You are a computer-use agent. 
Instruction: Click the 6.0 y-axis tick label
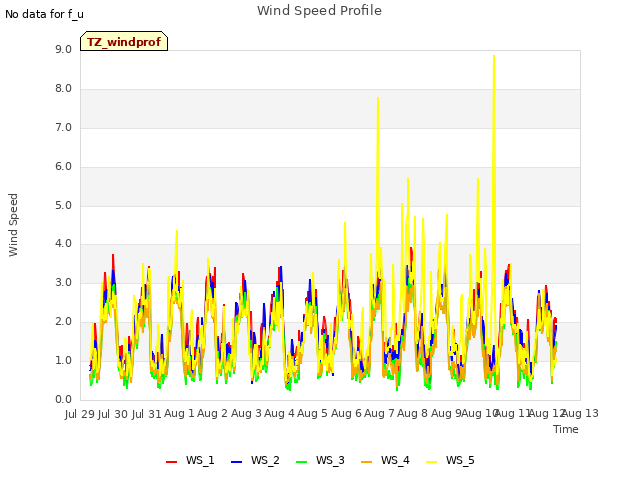63,167
